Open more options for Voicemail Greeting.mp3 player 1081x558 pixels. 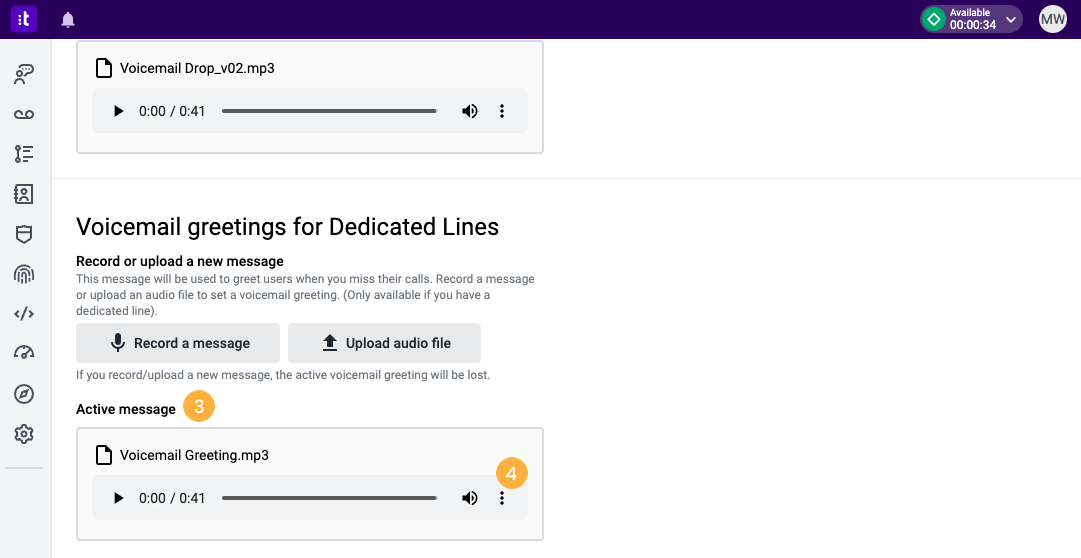coord(502,498)
